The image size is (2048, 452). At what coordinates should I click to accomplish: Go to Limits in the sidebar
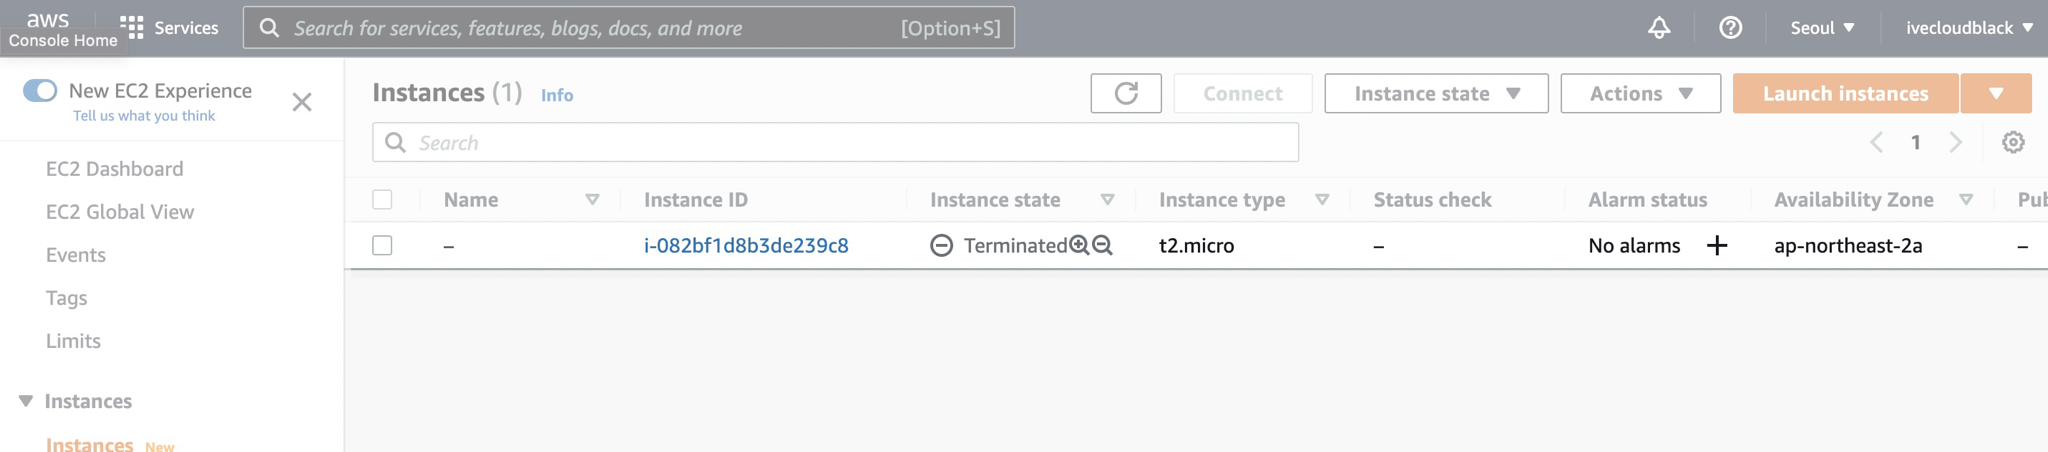coord(73,341)
